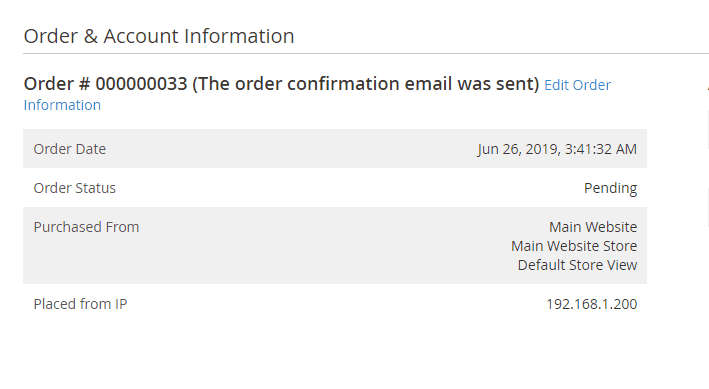Click the blue 'Information' link text

[62, 105]
